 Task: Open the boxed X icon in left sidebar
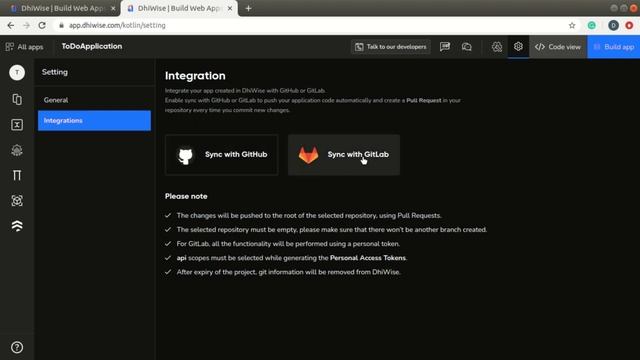click(17, 125)
